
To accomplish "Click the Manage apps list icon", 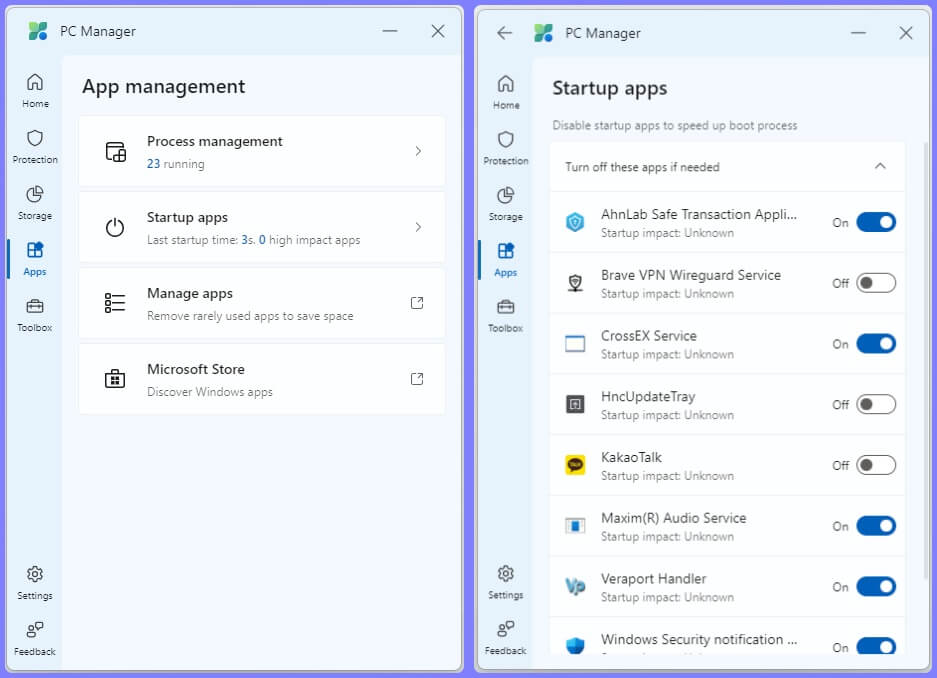I will click(115, 303).
